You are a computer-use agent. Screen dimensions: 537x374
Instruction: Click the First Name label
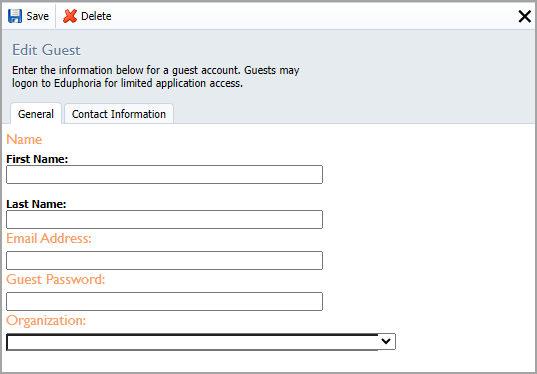pos(37,159)
